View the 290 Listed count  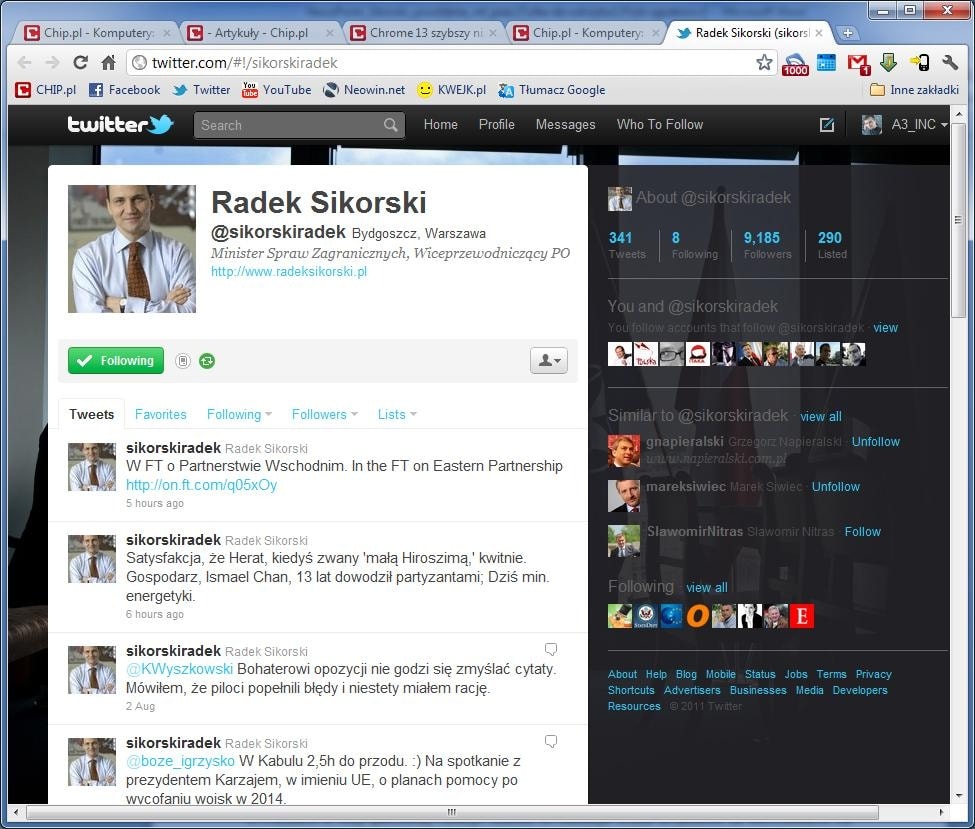click(x=832, y=245)
